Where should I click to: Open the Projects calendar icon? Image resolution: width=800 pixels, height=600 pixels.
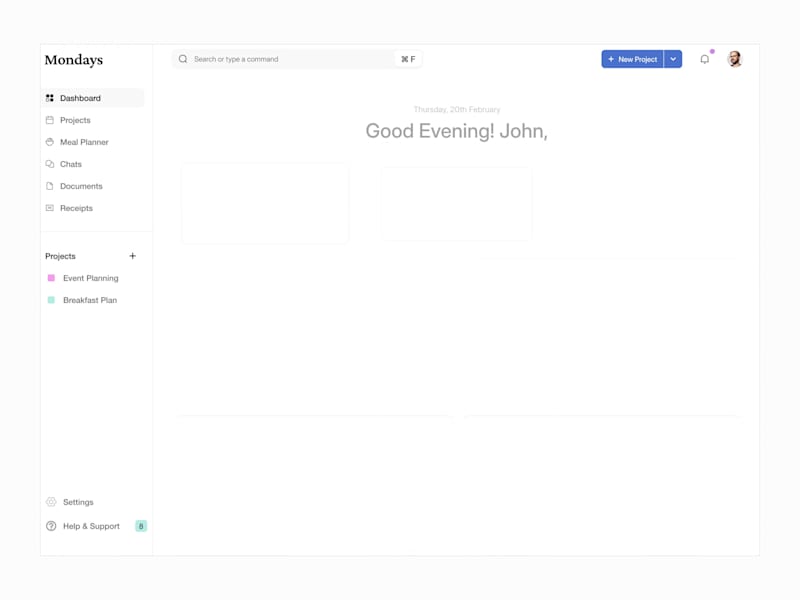pos(50,120)
